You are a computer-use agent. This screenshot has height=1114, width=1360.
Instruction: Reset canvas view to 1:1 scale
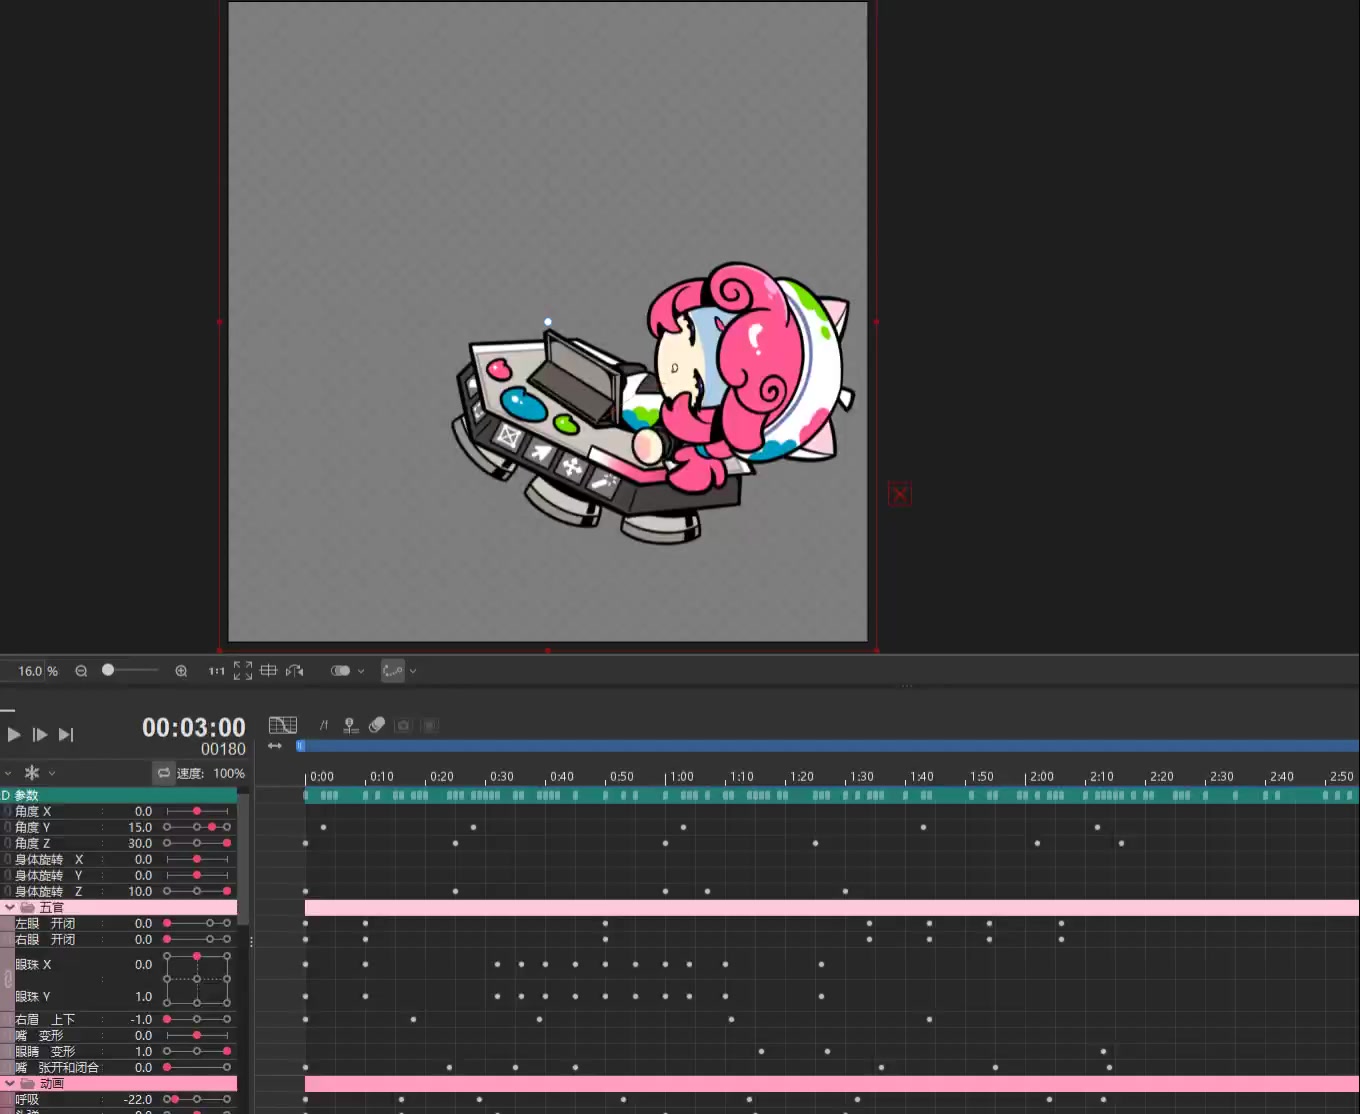216,671
